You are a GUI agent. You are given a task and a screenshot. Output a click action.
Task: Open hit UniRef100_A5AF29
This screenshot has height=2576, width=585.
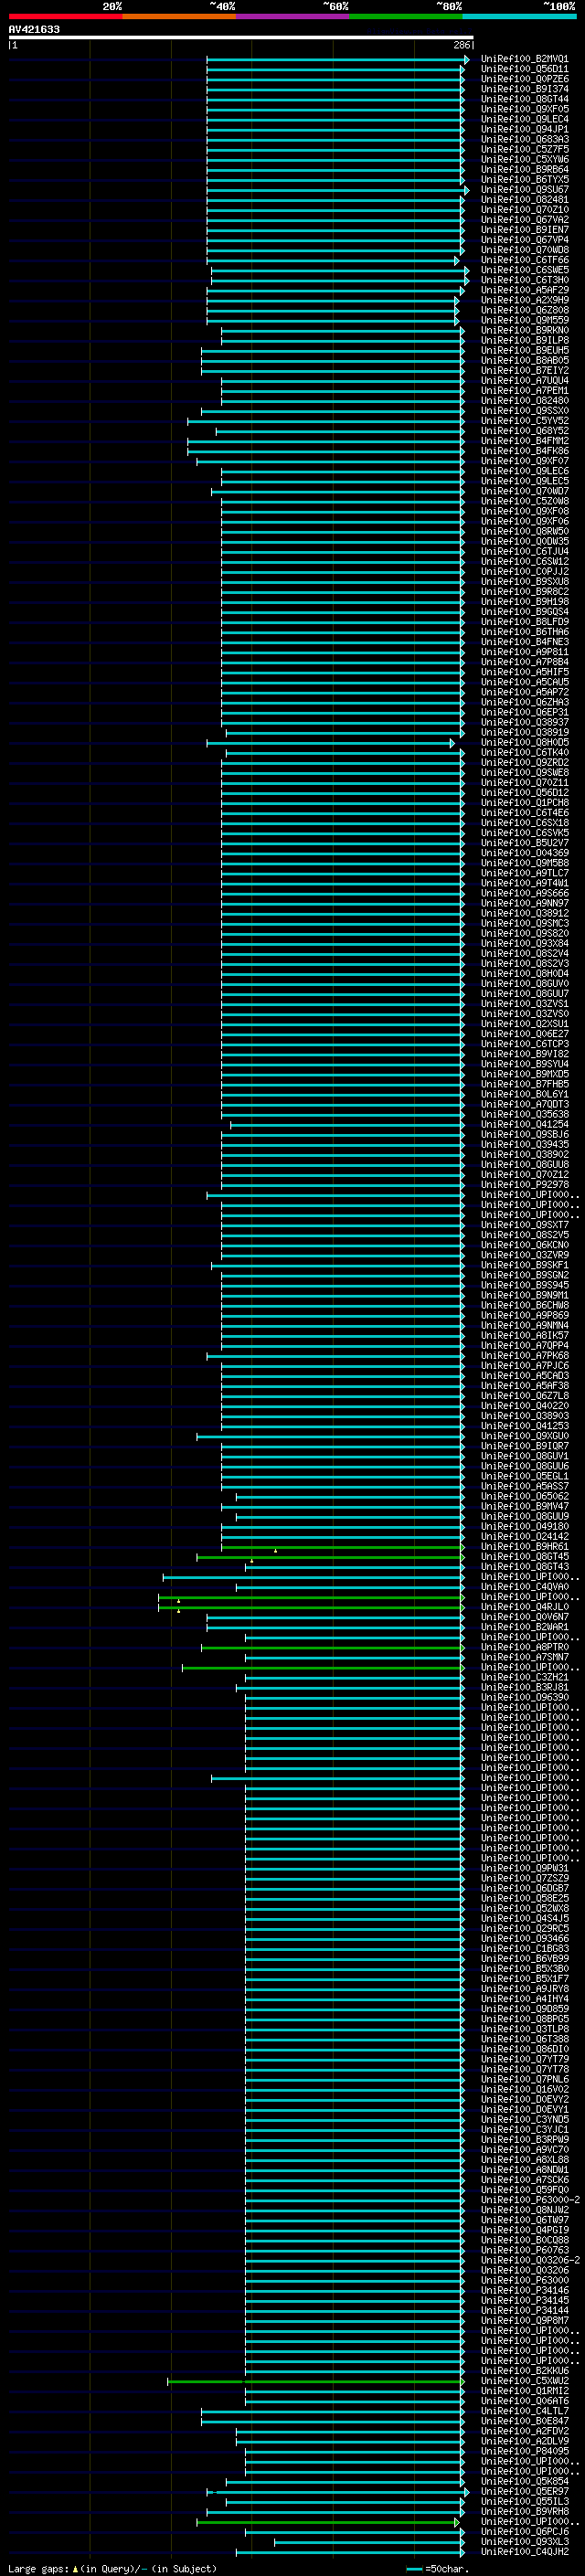(524, 291)
